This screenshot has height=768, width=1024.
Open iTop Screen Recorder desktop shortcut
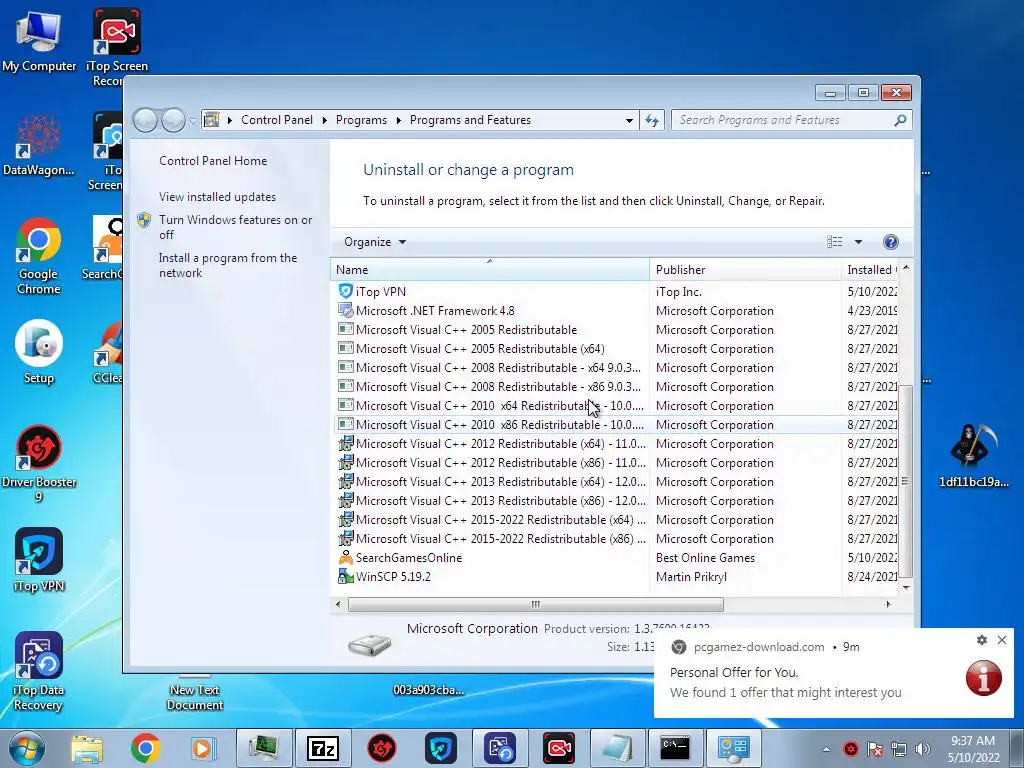116,46
